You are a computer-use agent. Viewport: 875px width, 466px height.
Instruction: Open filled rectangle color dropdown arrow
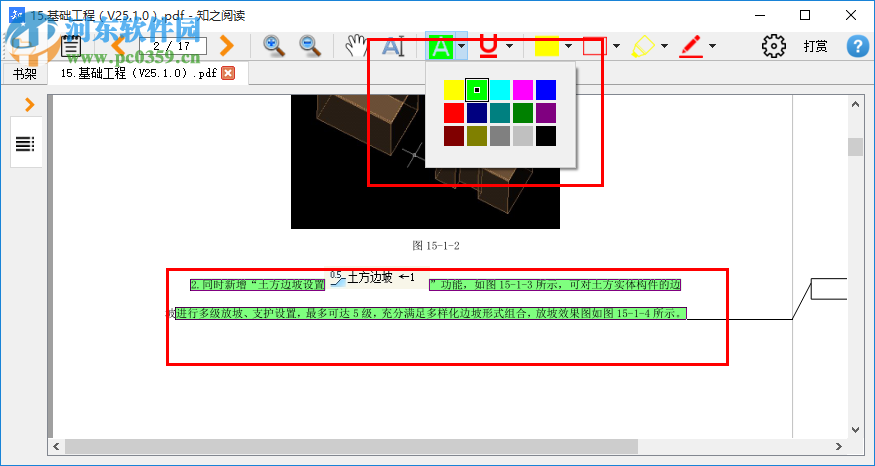[x=568, y=46]
